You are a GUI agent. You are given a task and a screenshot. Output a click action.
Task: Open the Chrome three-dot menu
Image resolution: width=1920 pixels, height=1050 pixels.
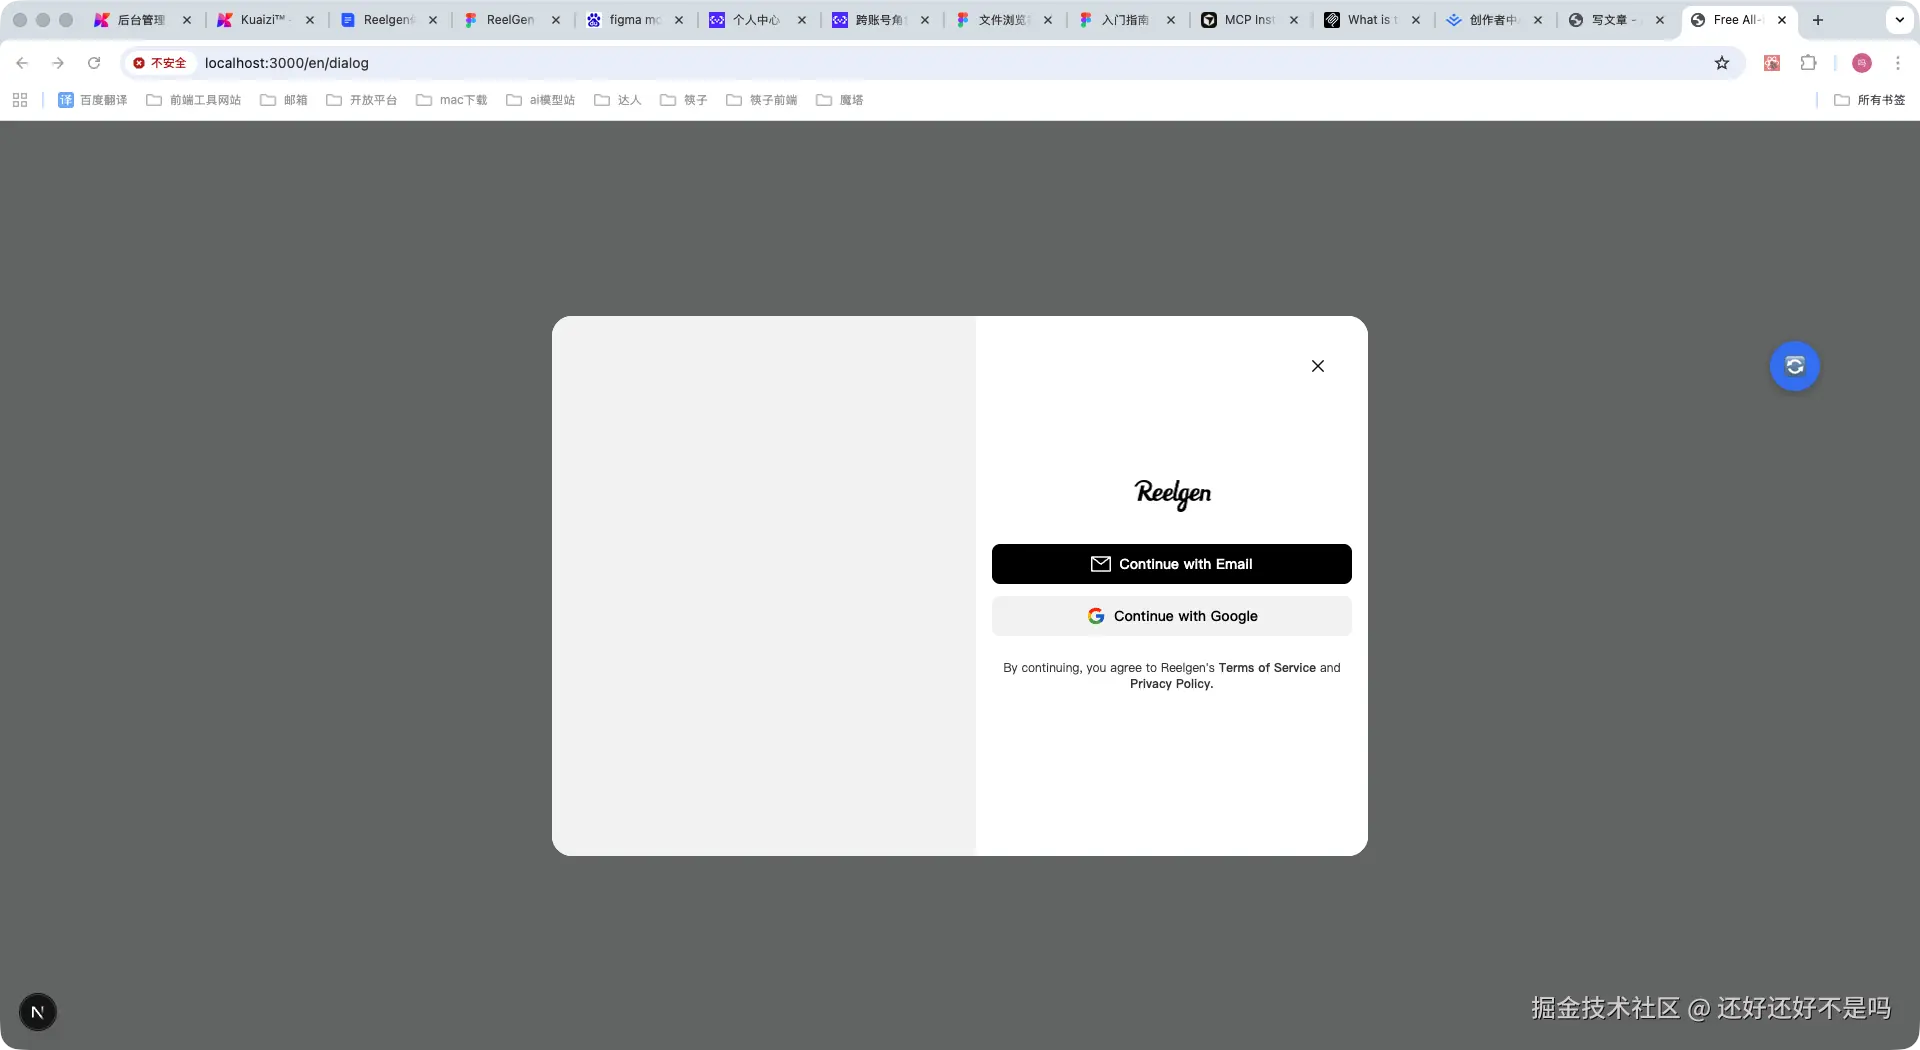pyautogui.click(x=1898, y=63)
